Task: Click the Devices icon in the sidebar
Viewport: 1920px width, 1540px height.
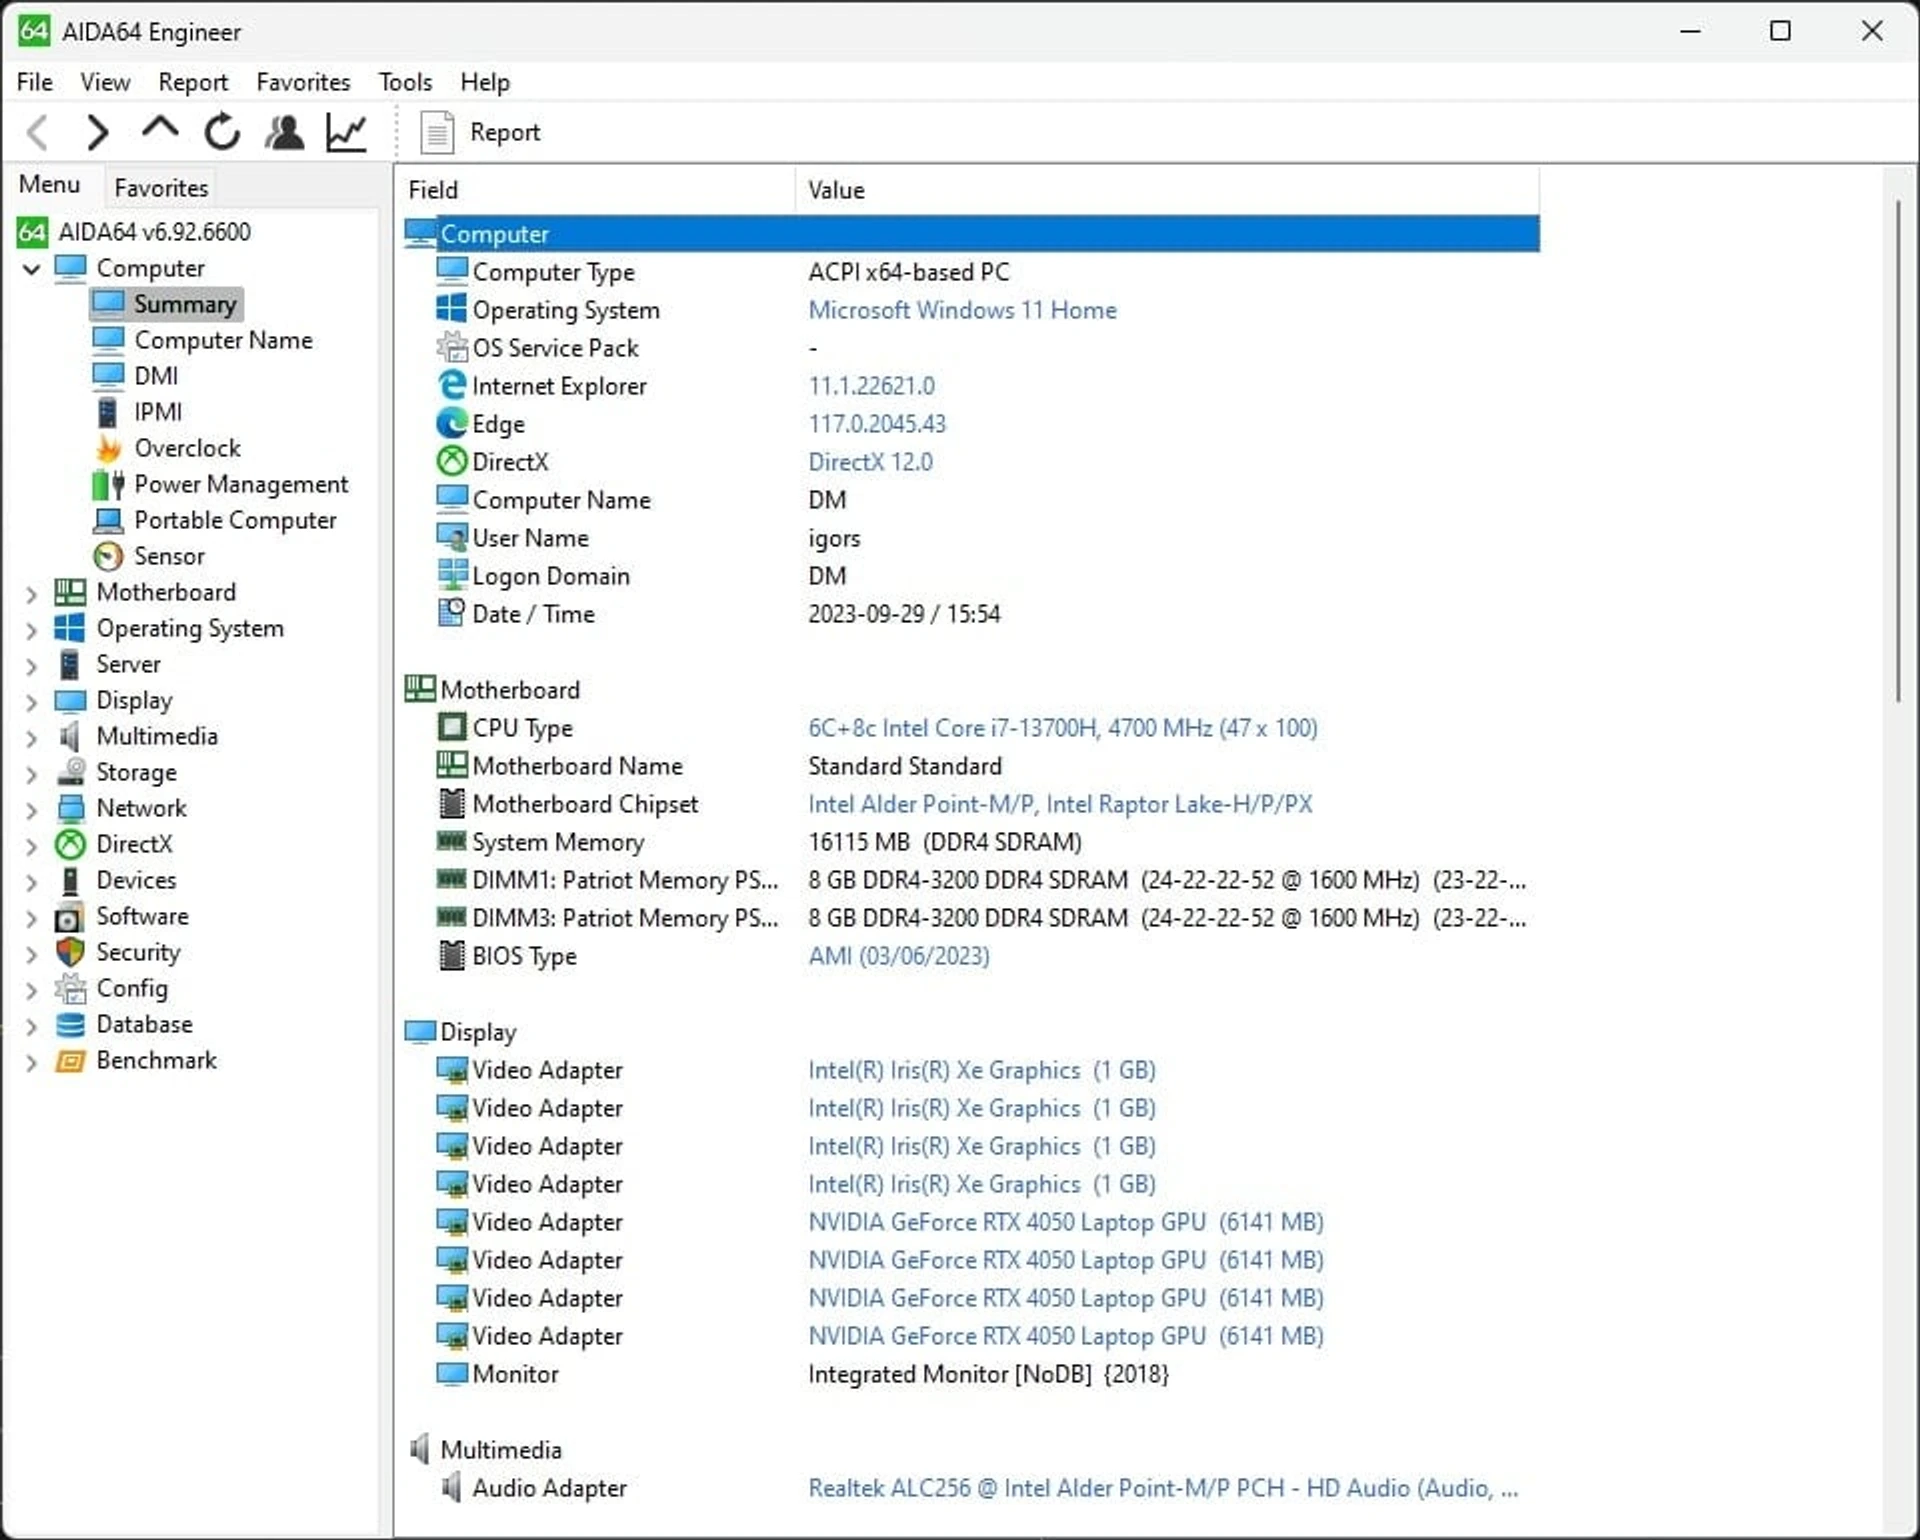Action: pos(70,881)
